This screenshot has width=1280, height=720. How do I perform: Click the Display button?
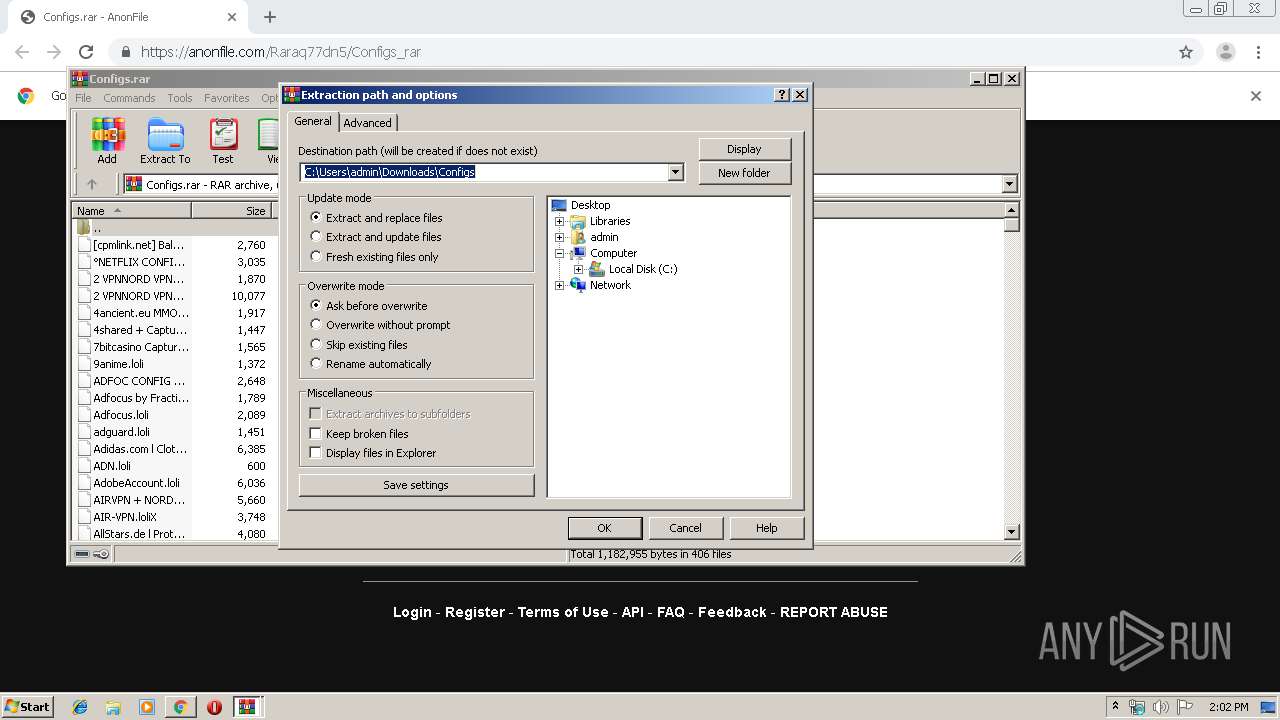744,149
